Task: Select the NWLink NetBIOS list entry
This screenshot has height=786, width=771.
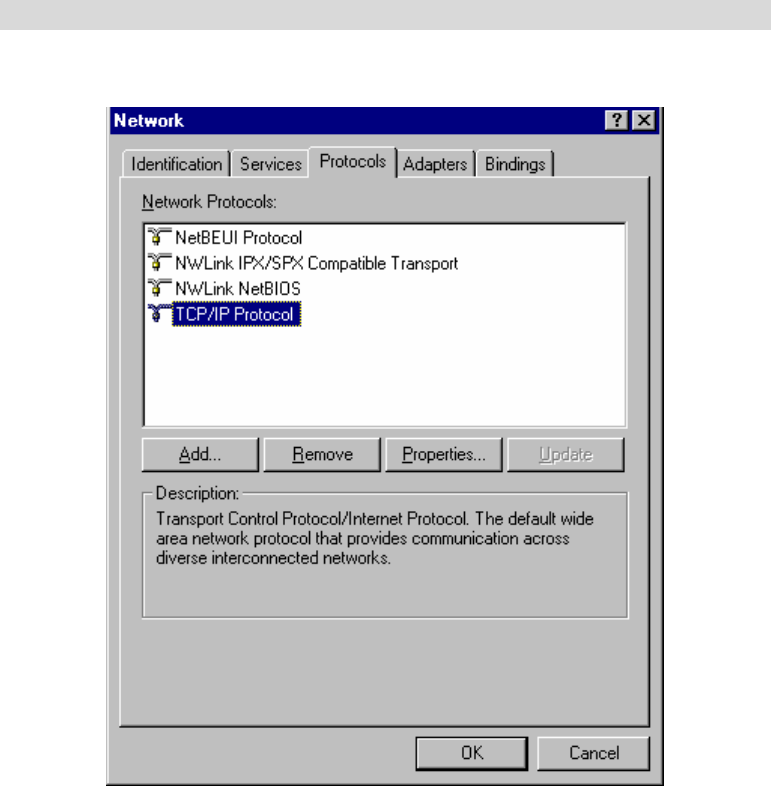Action: tap(238, 289)
